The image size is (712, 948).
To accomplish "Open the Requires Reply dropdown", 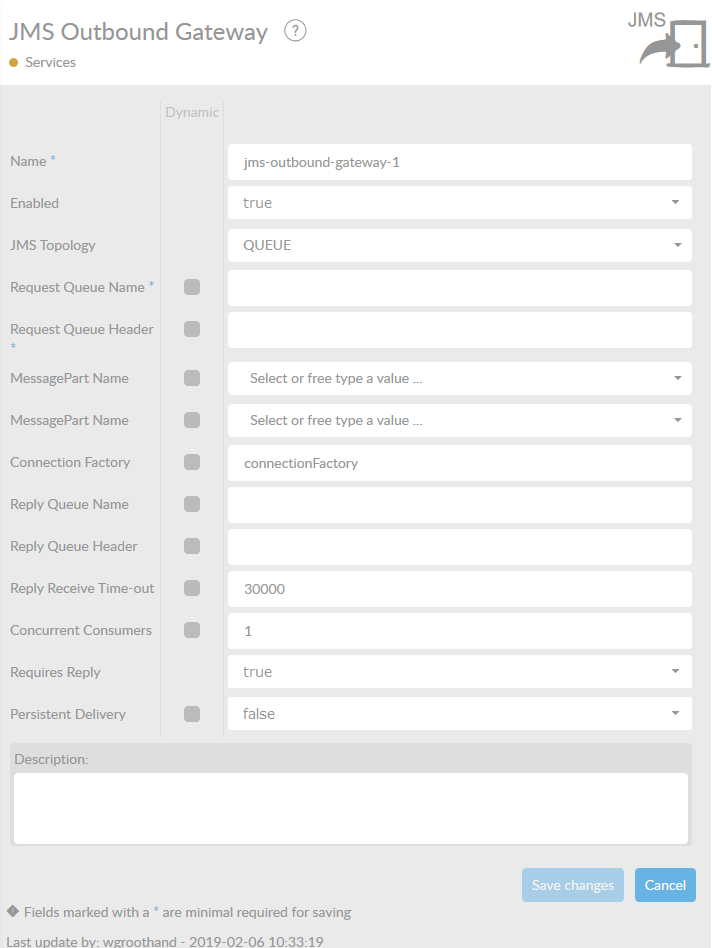I will coord(460,672).
